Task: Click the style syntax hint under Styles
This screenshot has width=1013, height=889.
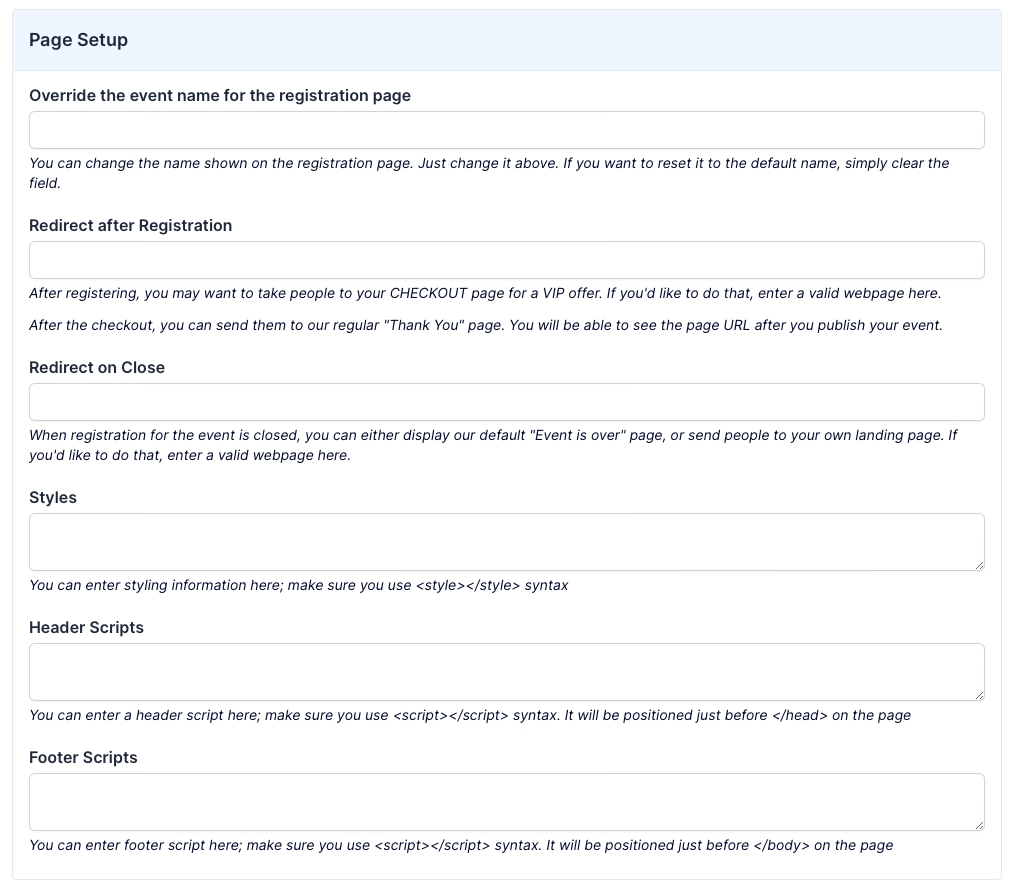Action: [298, 586]
